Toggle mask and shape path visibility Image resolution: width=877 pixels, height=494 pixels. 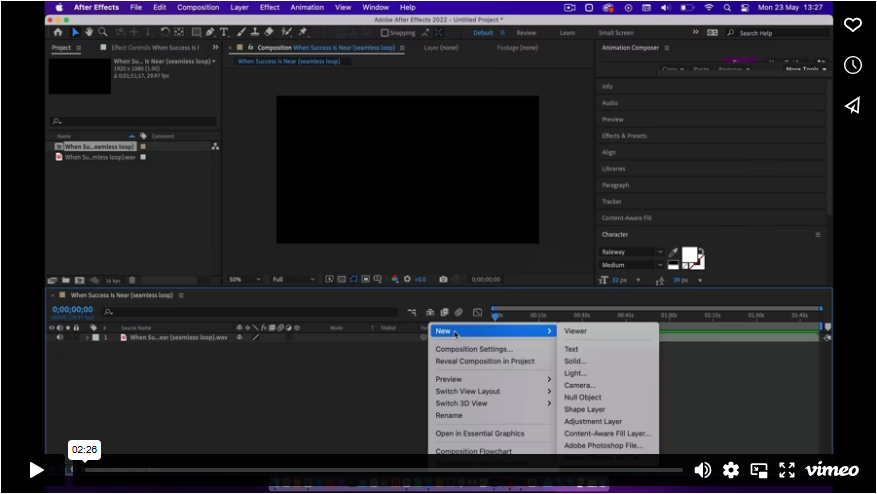click(353, 279)
